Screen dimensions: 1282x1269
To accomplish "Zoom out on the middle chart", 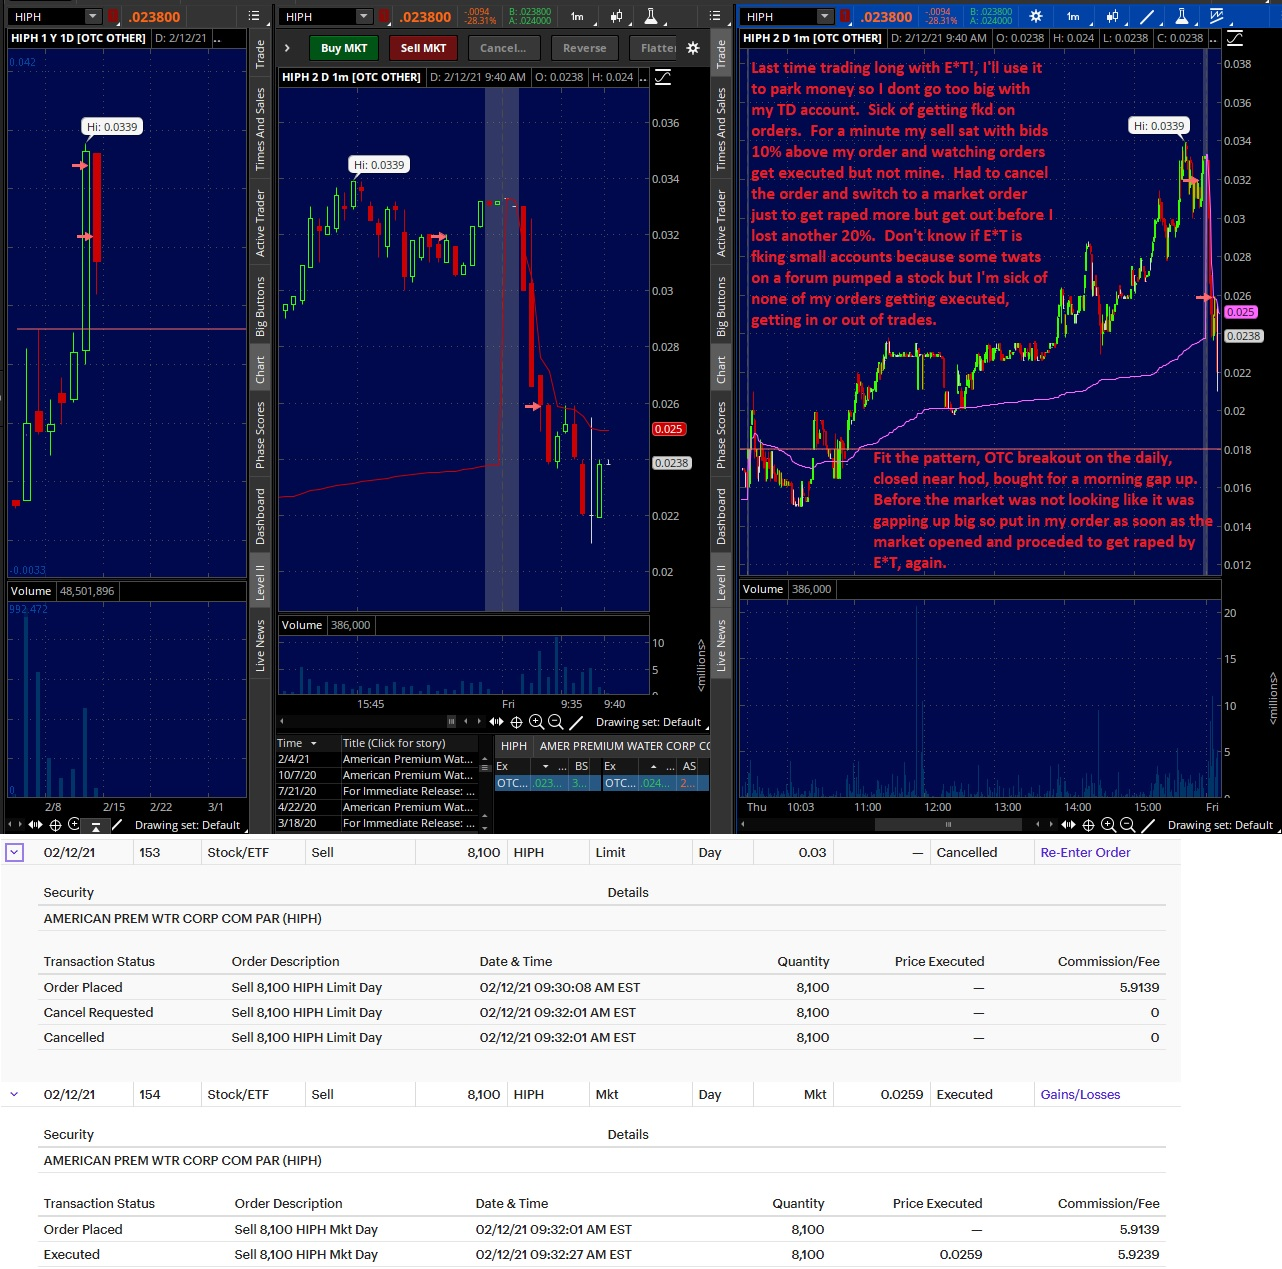I will click(556, 722).
